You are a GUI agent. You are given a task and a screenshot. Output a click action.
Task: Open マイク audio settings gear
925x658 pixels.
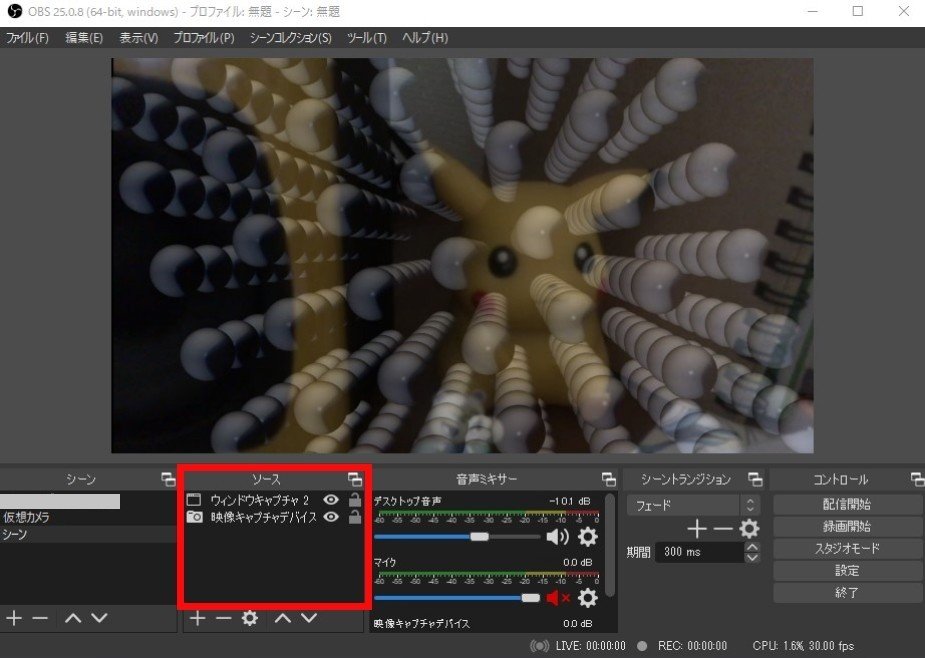[x=587, y=598]
